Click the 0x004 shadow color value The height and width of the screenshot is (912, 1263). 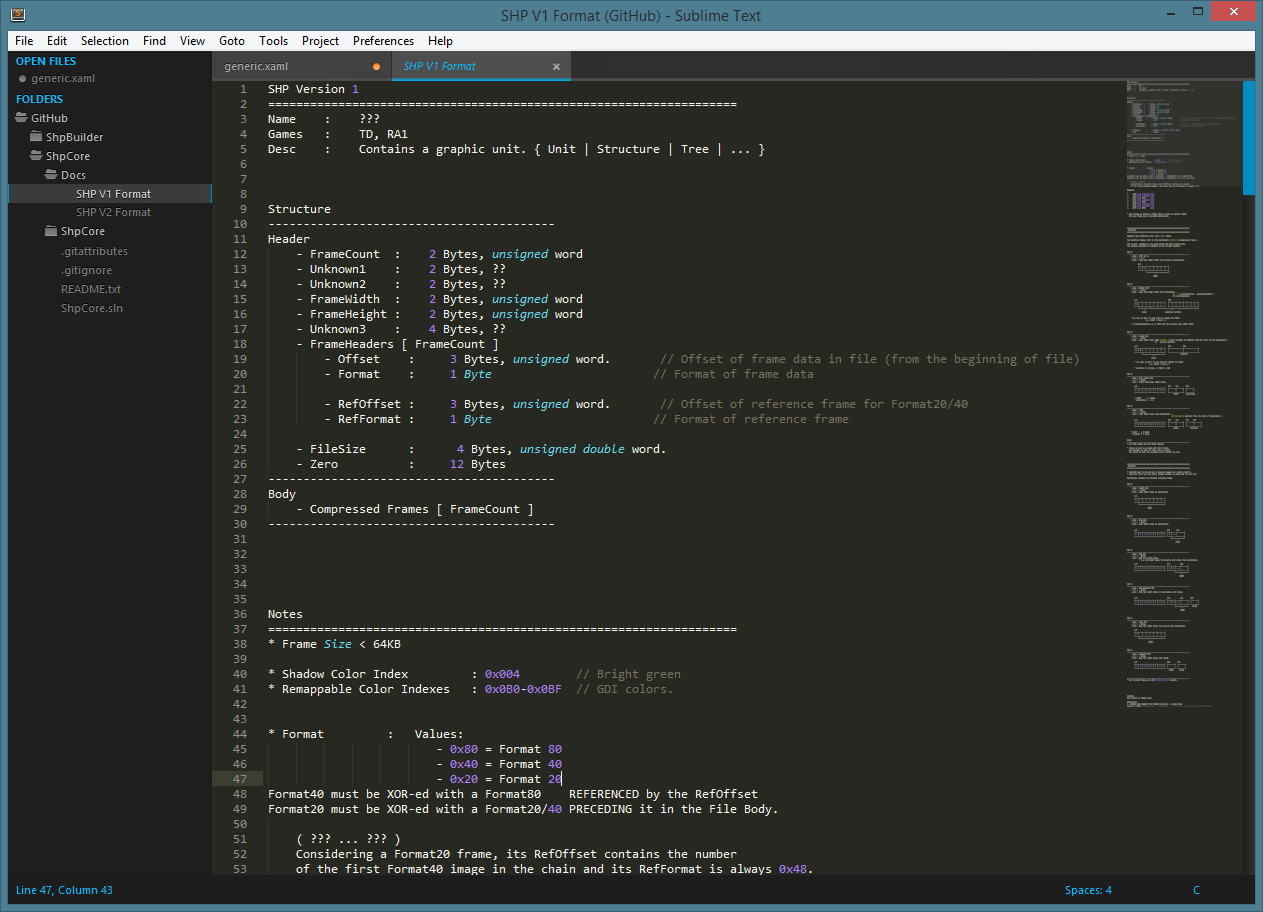[x=502, y=674]
